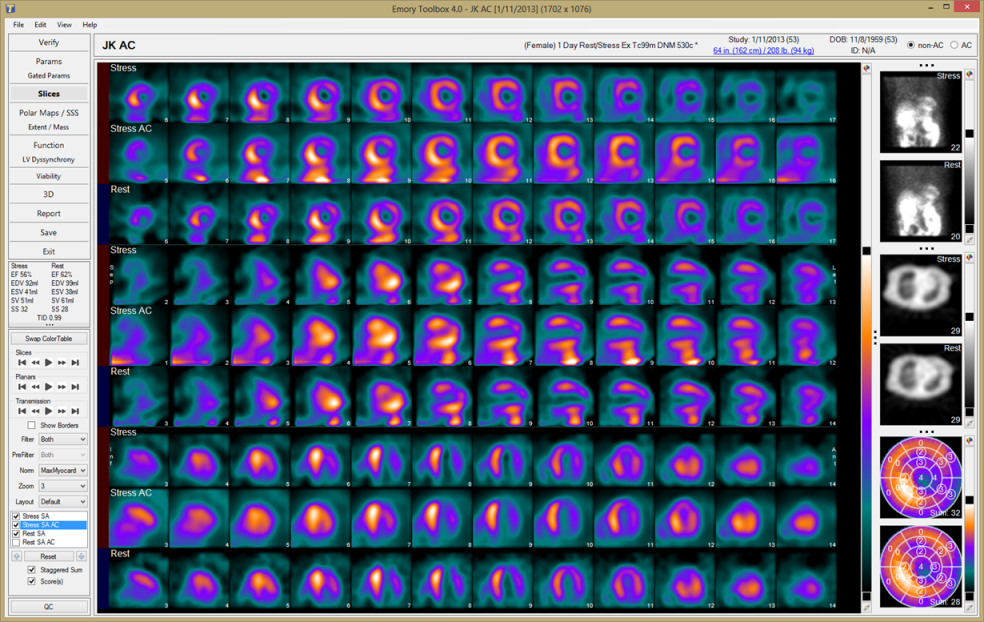The image size is (984, 622).
Task: Play the Planars cine animation
Action: (48, 387)
